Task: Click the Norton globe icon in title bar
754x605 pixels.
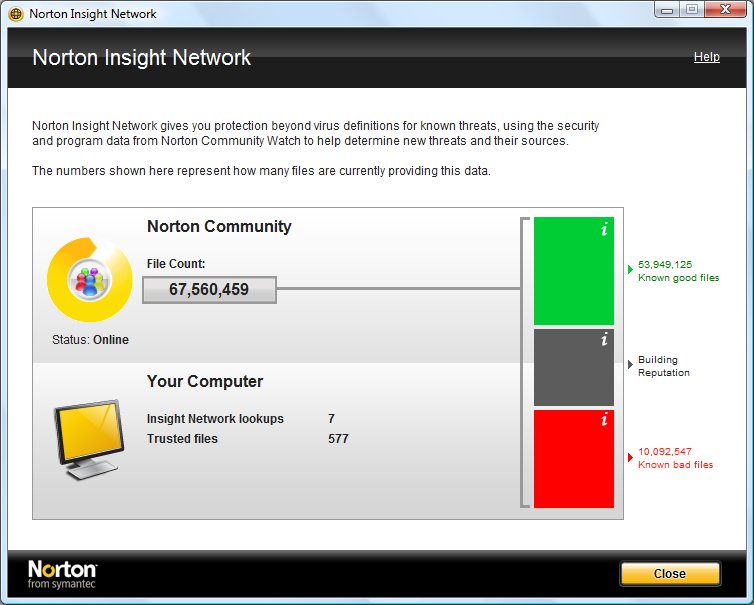Action: pyautogui.click(x=16, y=14)
